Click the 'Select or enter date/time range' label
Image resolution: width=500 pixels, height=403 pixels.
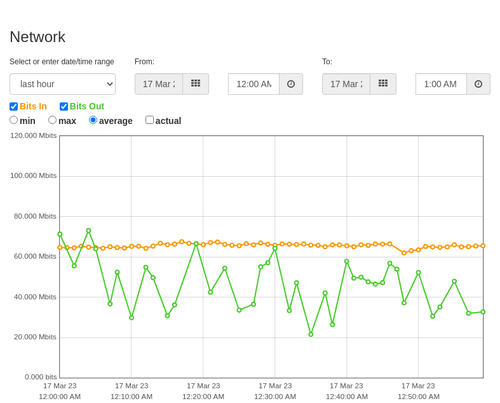62,62
